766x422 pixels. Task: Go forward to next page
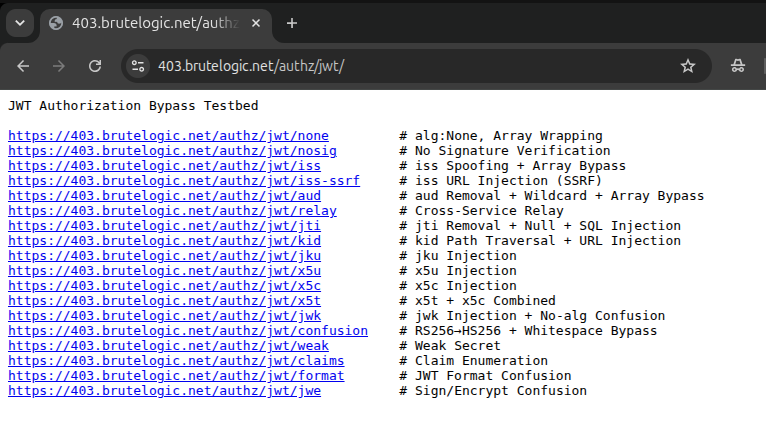pos(59,66)
